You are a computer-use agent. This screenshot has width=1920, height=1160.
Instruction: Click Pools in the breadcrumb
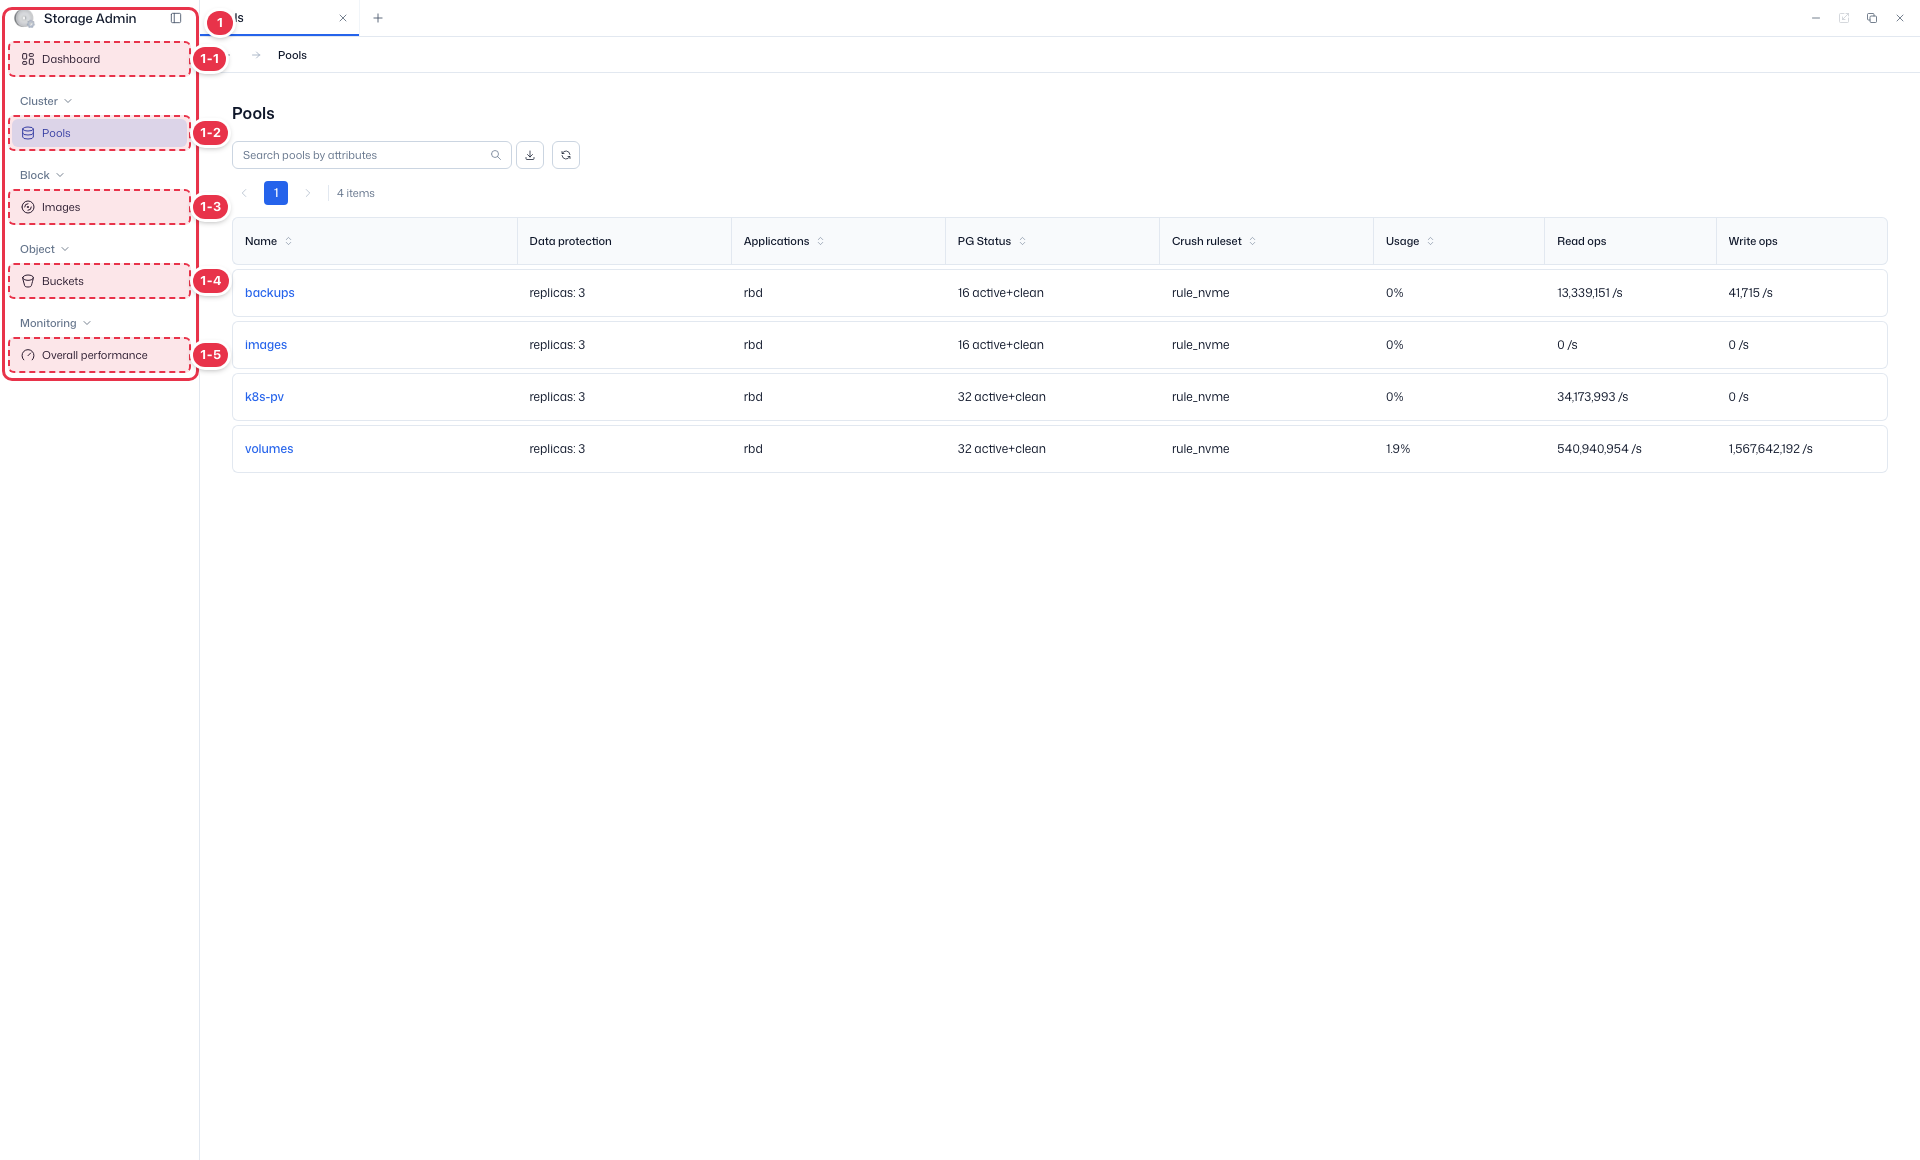coord(292,55)
